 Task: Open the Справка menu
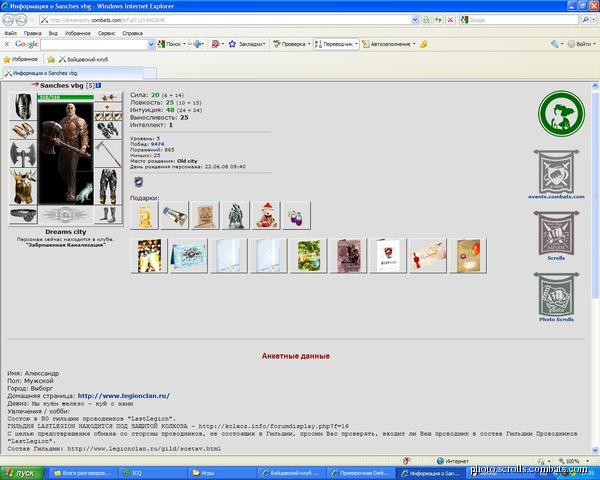[132, 33]
